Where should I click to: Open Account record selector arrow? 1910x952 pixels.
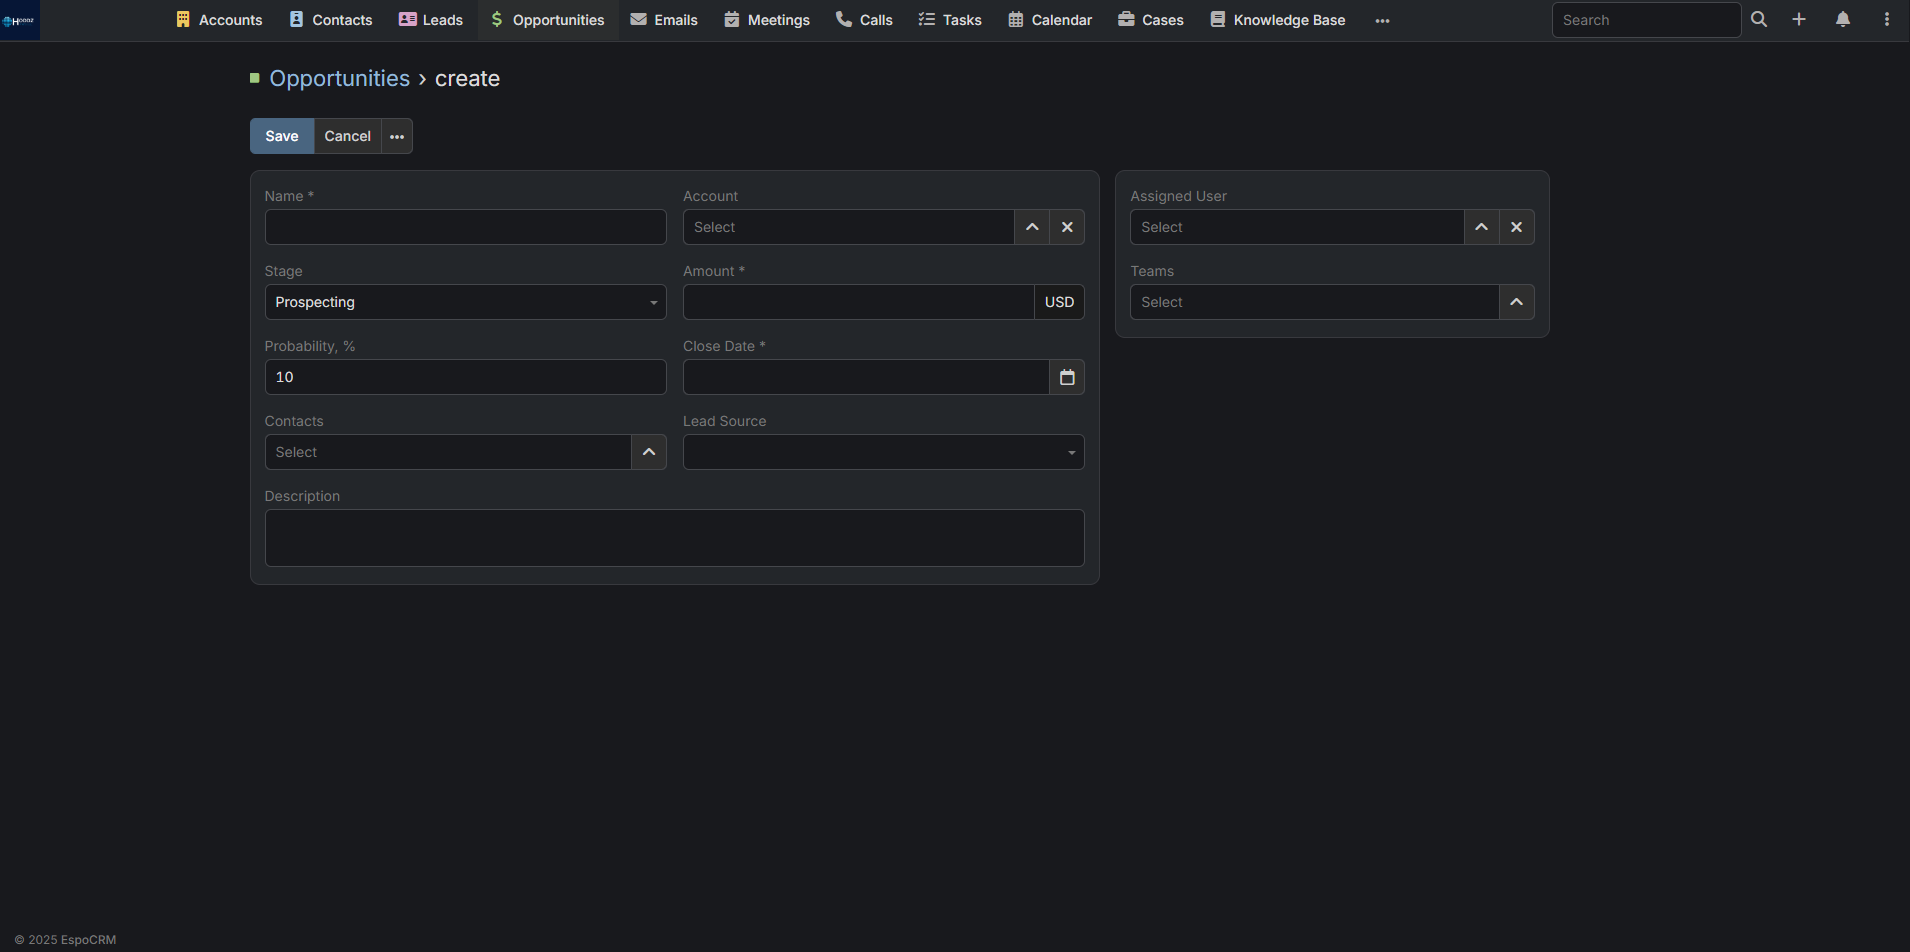coord(1032,227)
